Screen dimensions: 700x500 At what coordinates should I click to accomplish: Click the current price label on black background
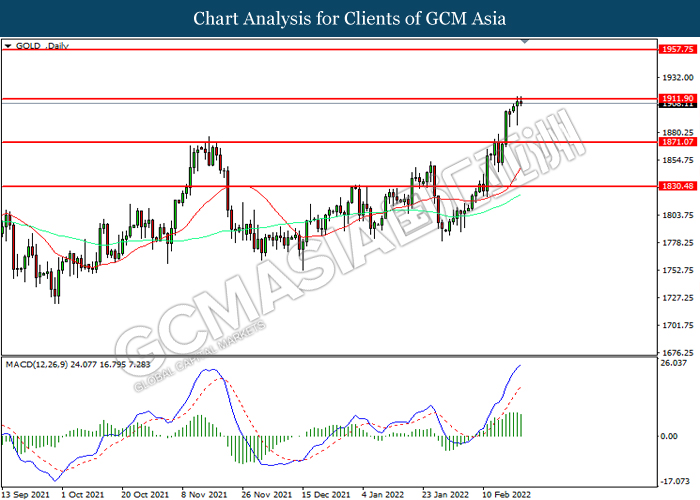pyautogui.click(x=677, y=104)
